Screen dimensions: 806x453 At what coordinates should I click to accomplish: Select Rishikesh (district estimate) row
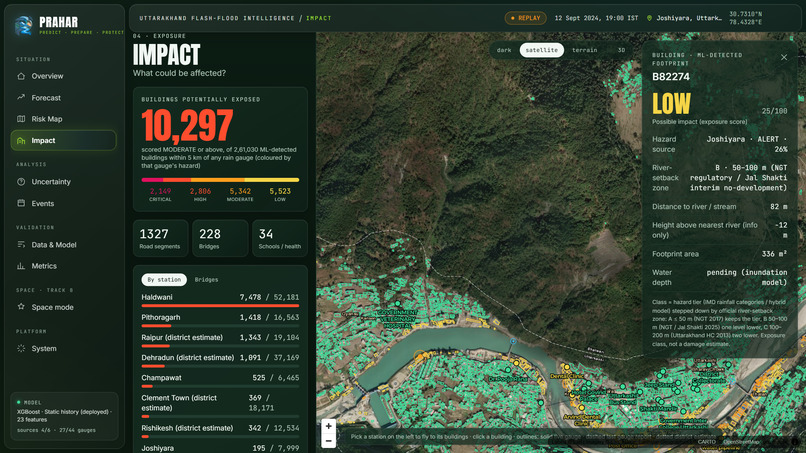tap(220, 431)
